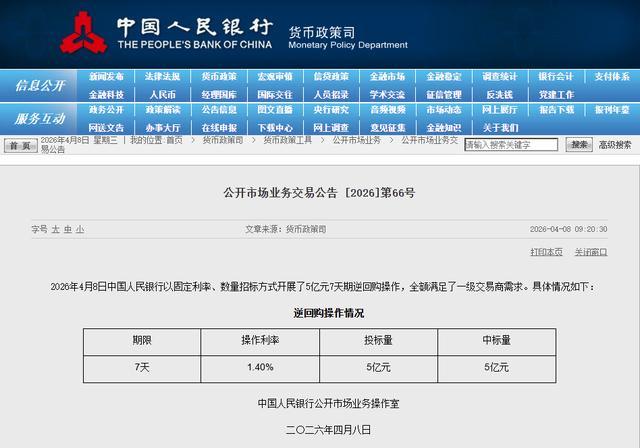Open 公开市场业务 breadcrumb link

tap(356, 140)
